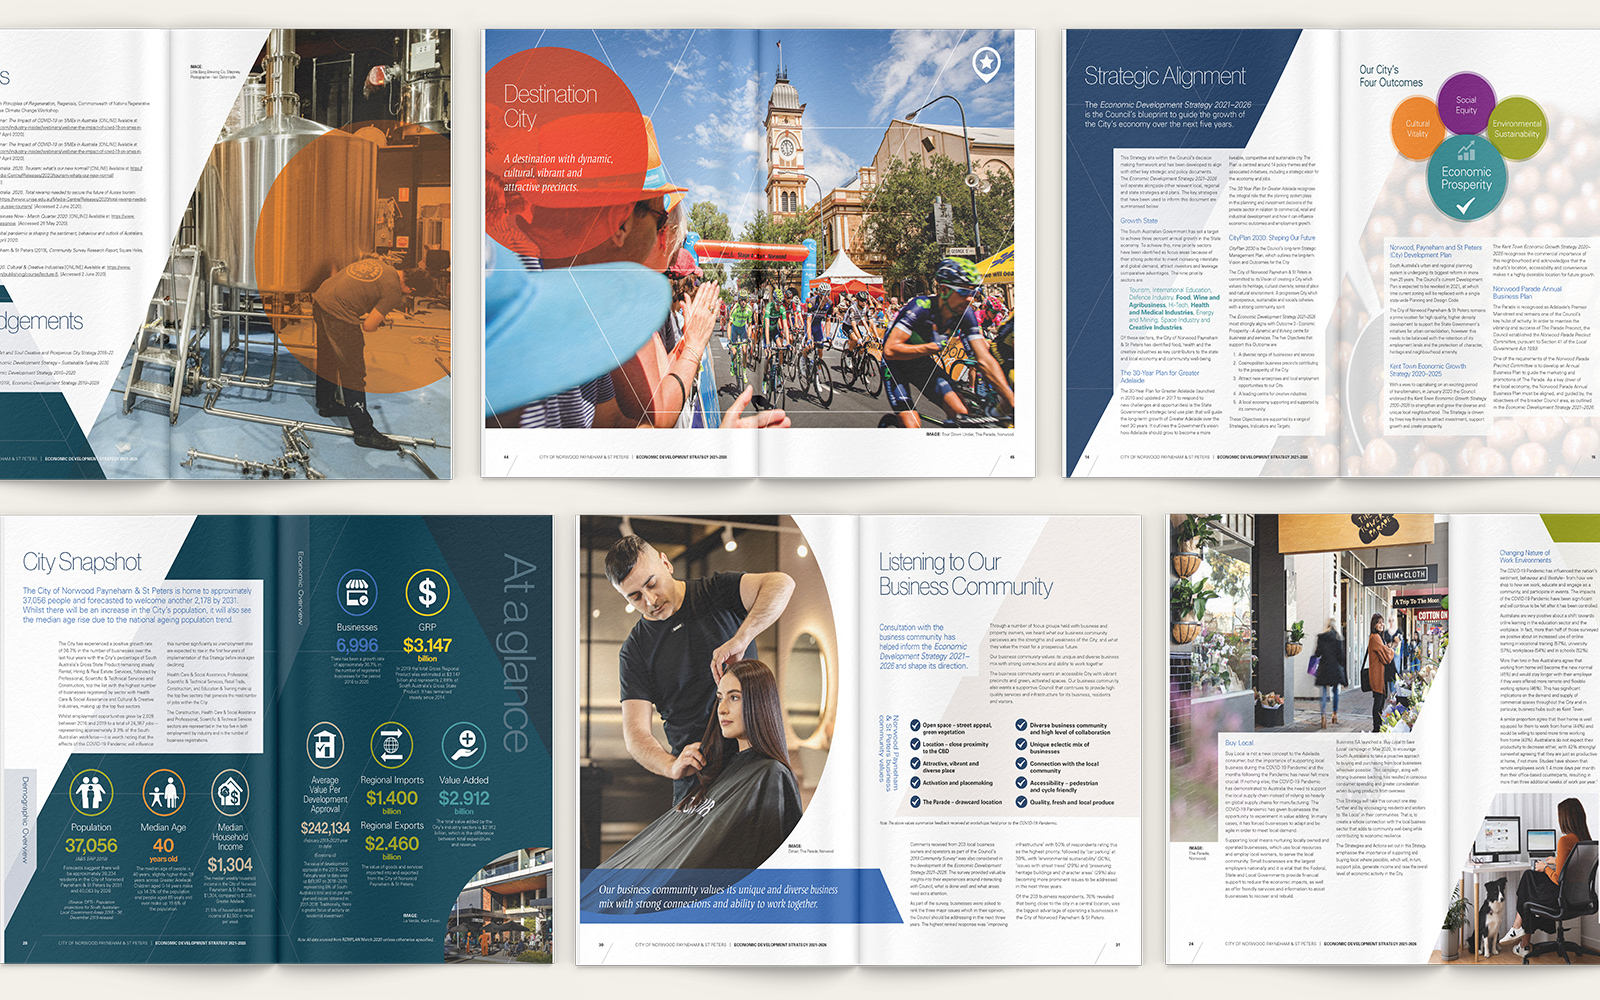The height and width of the screenshot is (1000, 1600).
Task: Select the Median Age icon
Action: (163, 794)
